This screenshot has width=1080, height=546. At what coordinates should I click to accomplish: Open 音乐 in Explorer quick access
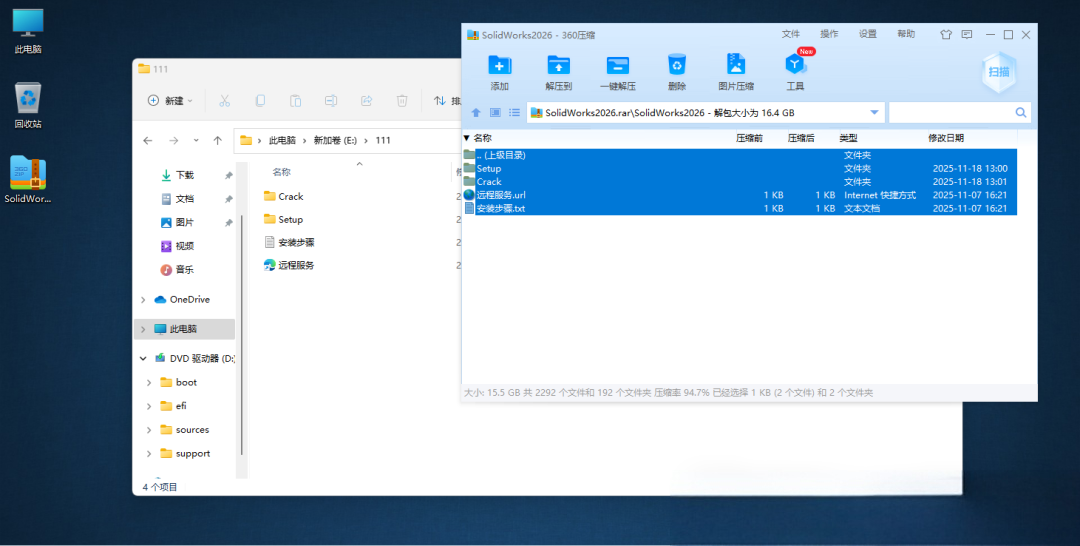pyautogui.click(x=178, y=269)
